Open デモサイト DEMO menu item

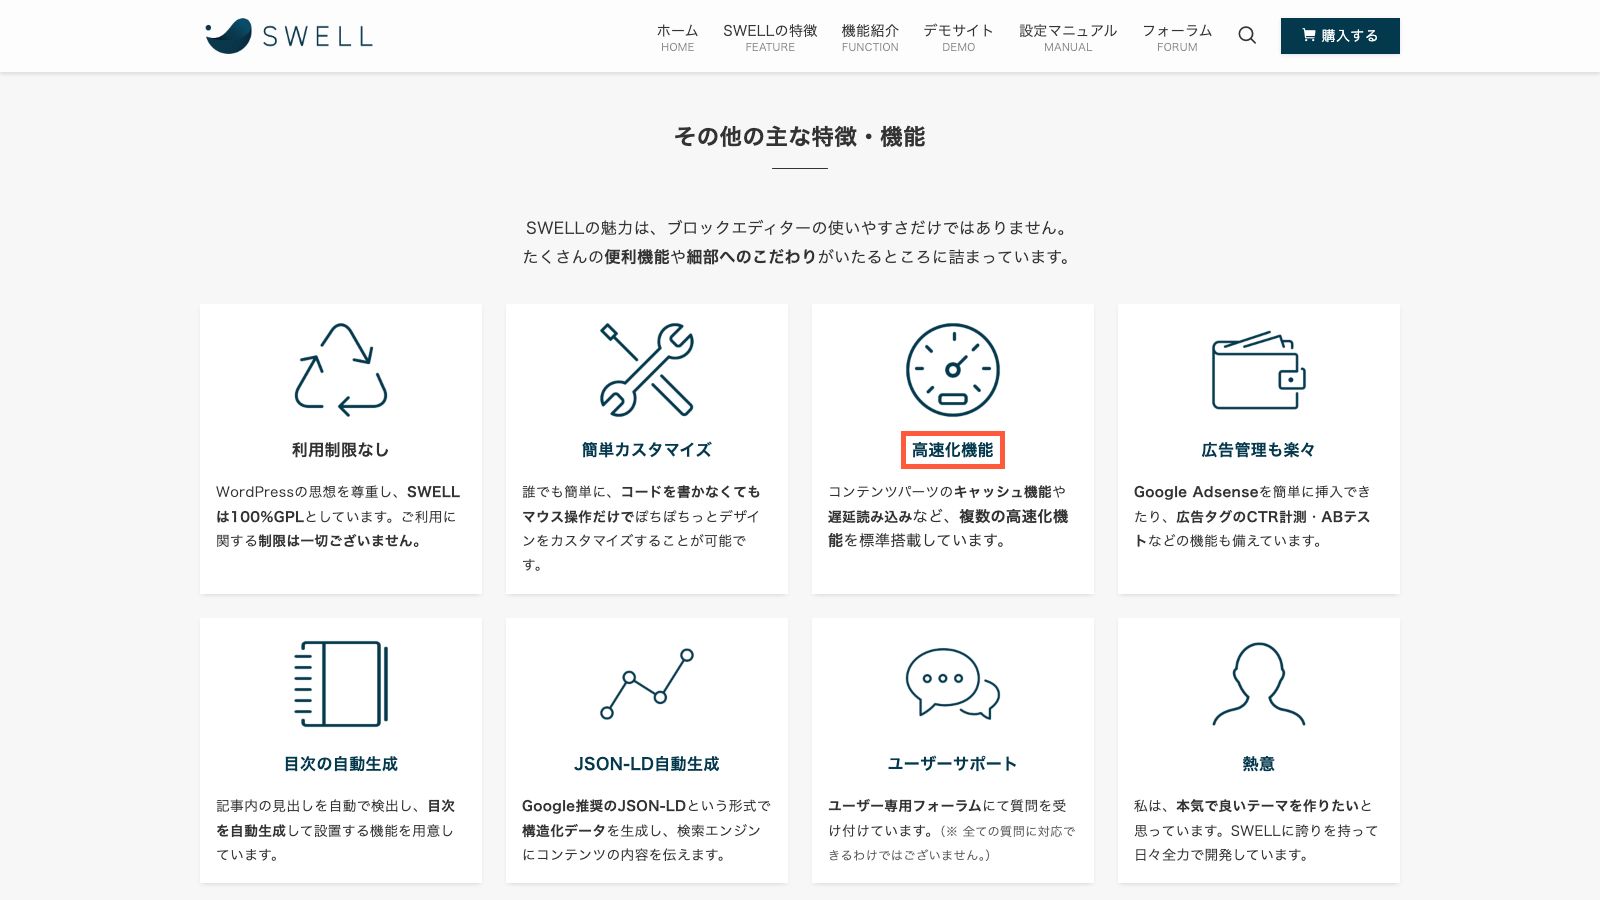pyautogui.click(x=958, y=37)
